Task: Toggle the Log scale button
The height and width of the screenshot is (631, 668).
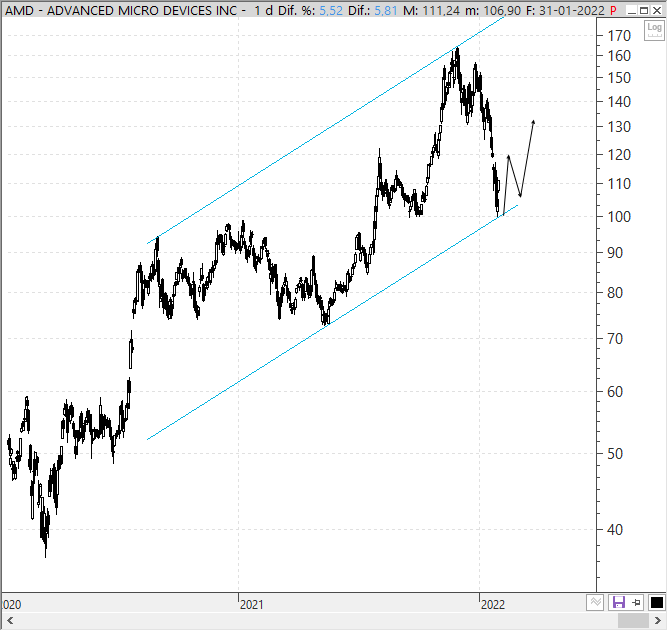Action: coord(654,31)
